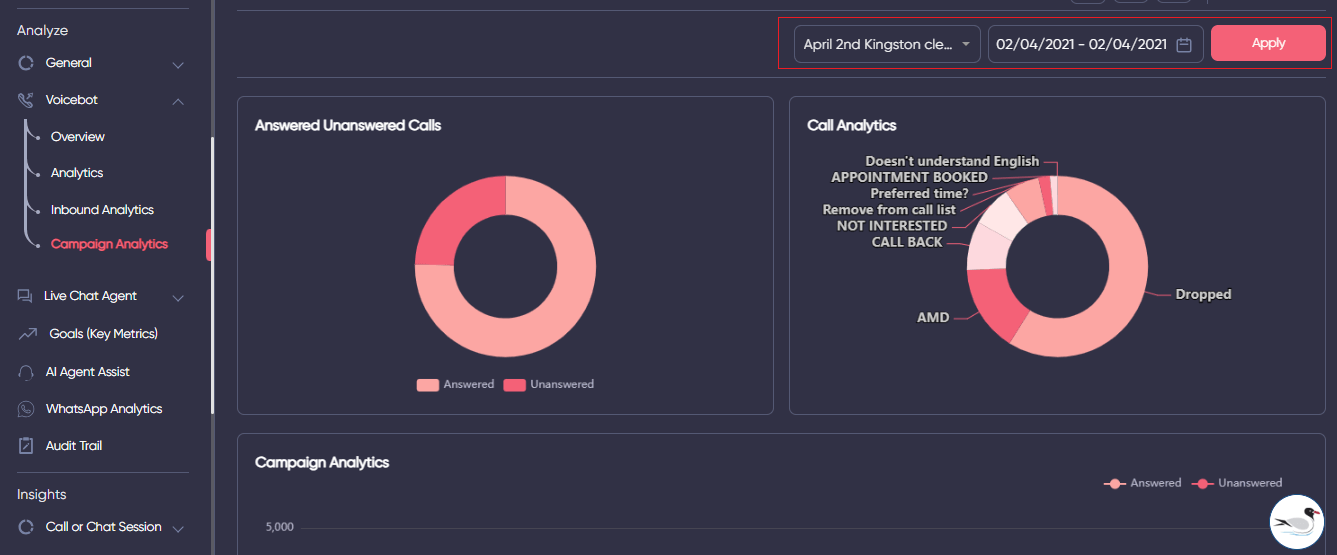Click the Call or Chat Session icon
The height and width of the screenshot is (555, 1337).
coord(26,527)
